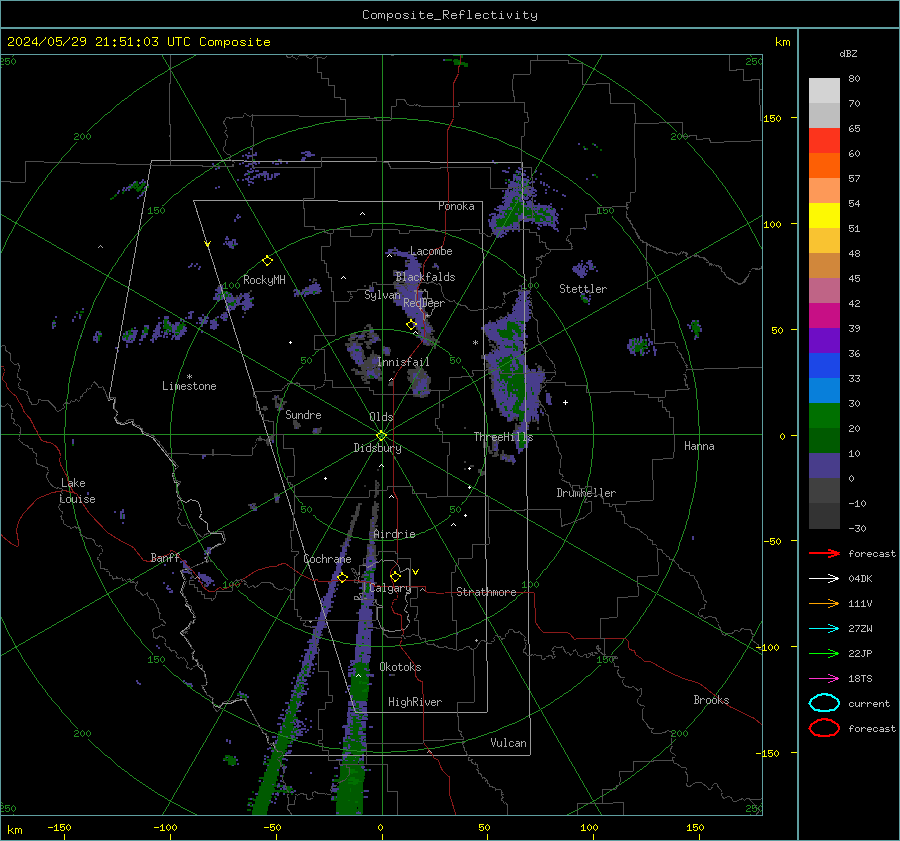
Task: Click the Composite_Reflectivity title text
Action: [x=449, y=15]
